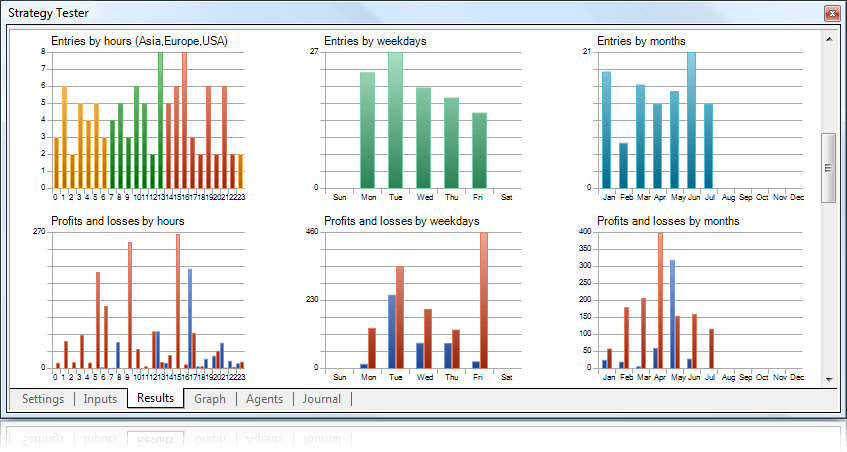847x452 pixels.
Task: Open the Agents tab
Action: point(264,399)
